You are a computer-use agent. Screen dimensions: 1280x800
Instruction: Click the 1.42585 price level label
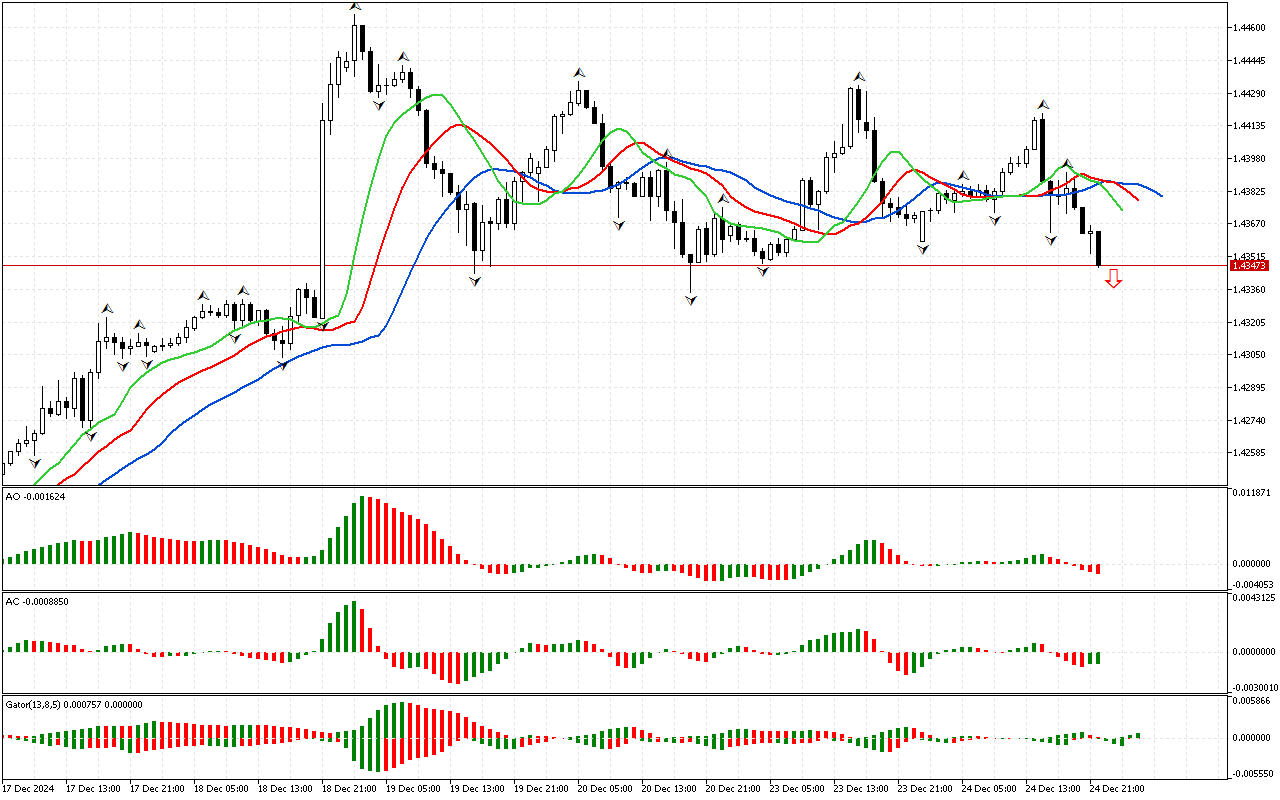(x=1250, y=453)
